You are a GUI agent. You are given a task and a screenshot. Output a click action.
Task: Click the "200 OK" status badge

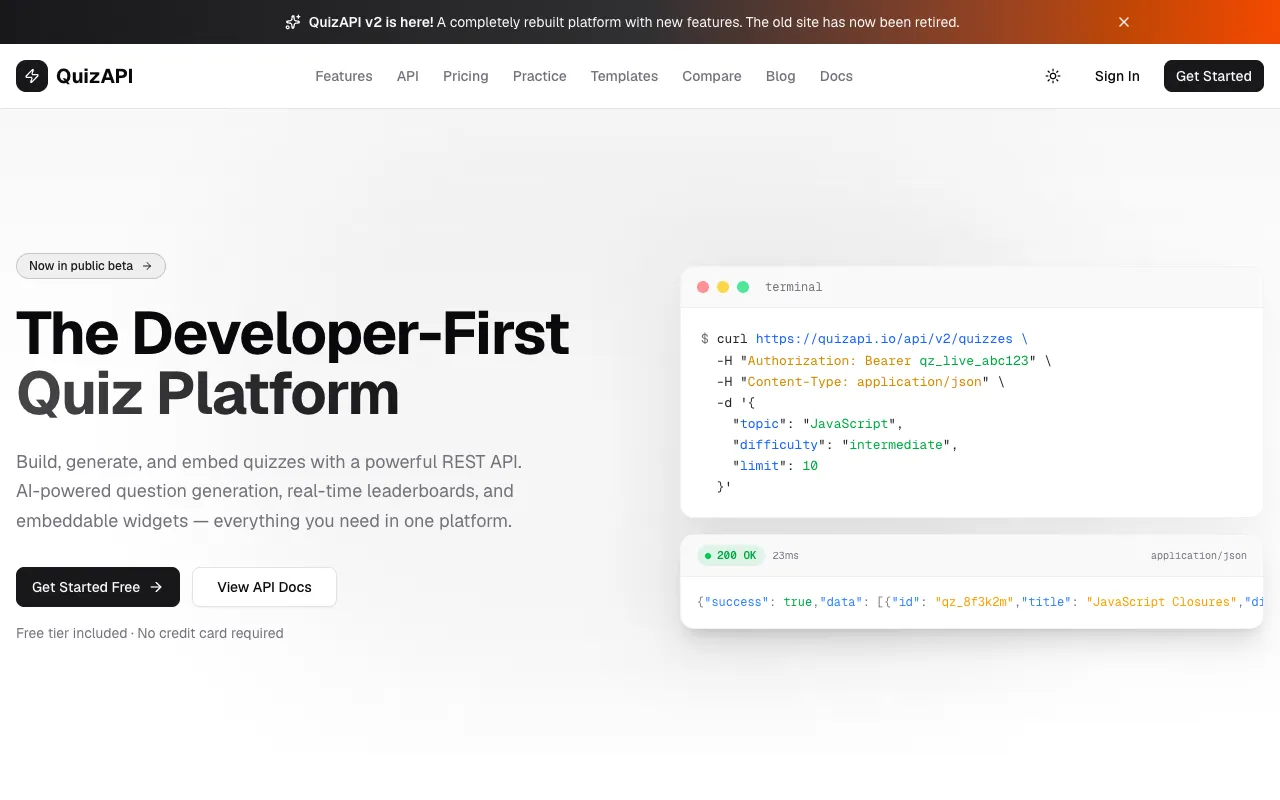[731, 555]
